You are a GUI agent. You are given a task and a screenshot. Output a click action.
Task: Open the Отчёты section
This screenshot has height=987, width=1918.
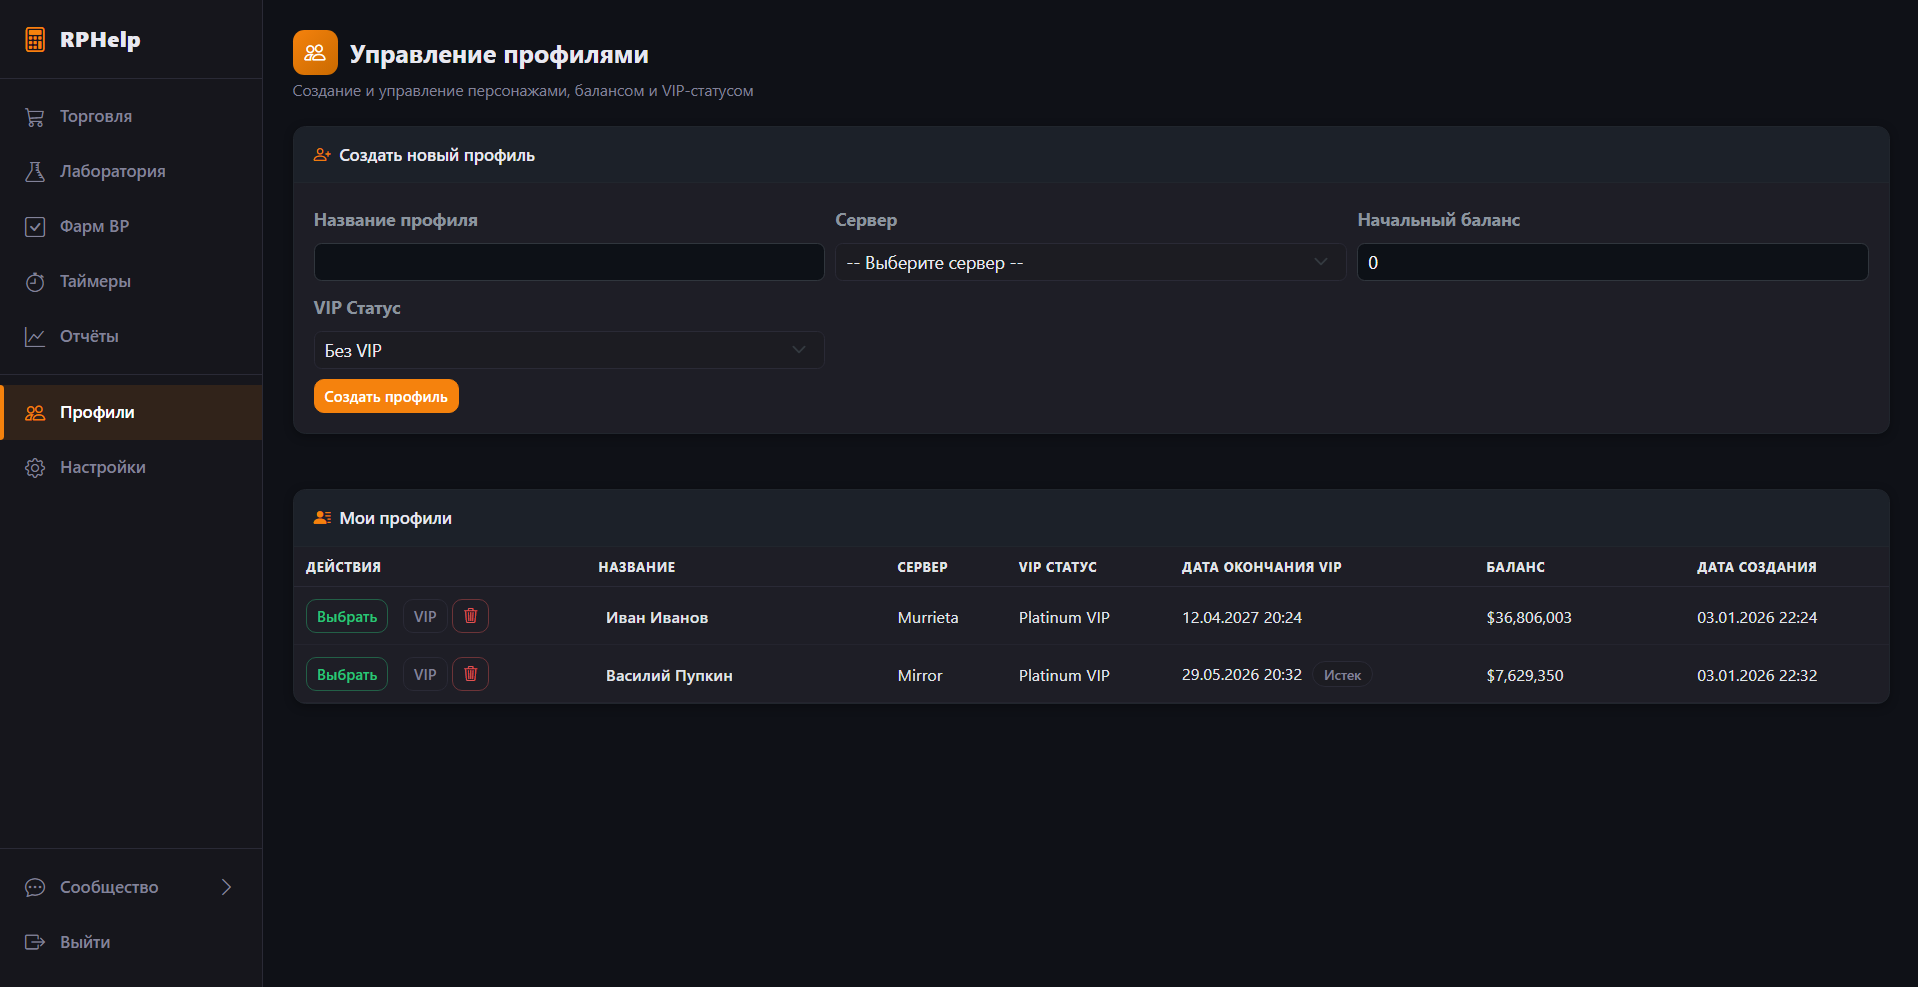(x=131, y=337)
